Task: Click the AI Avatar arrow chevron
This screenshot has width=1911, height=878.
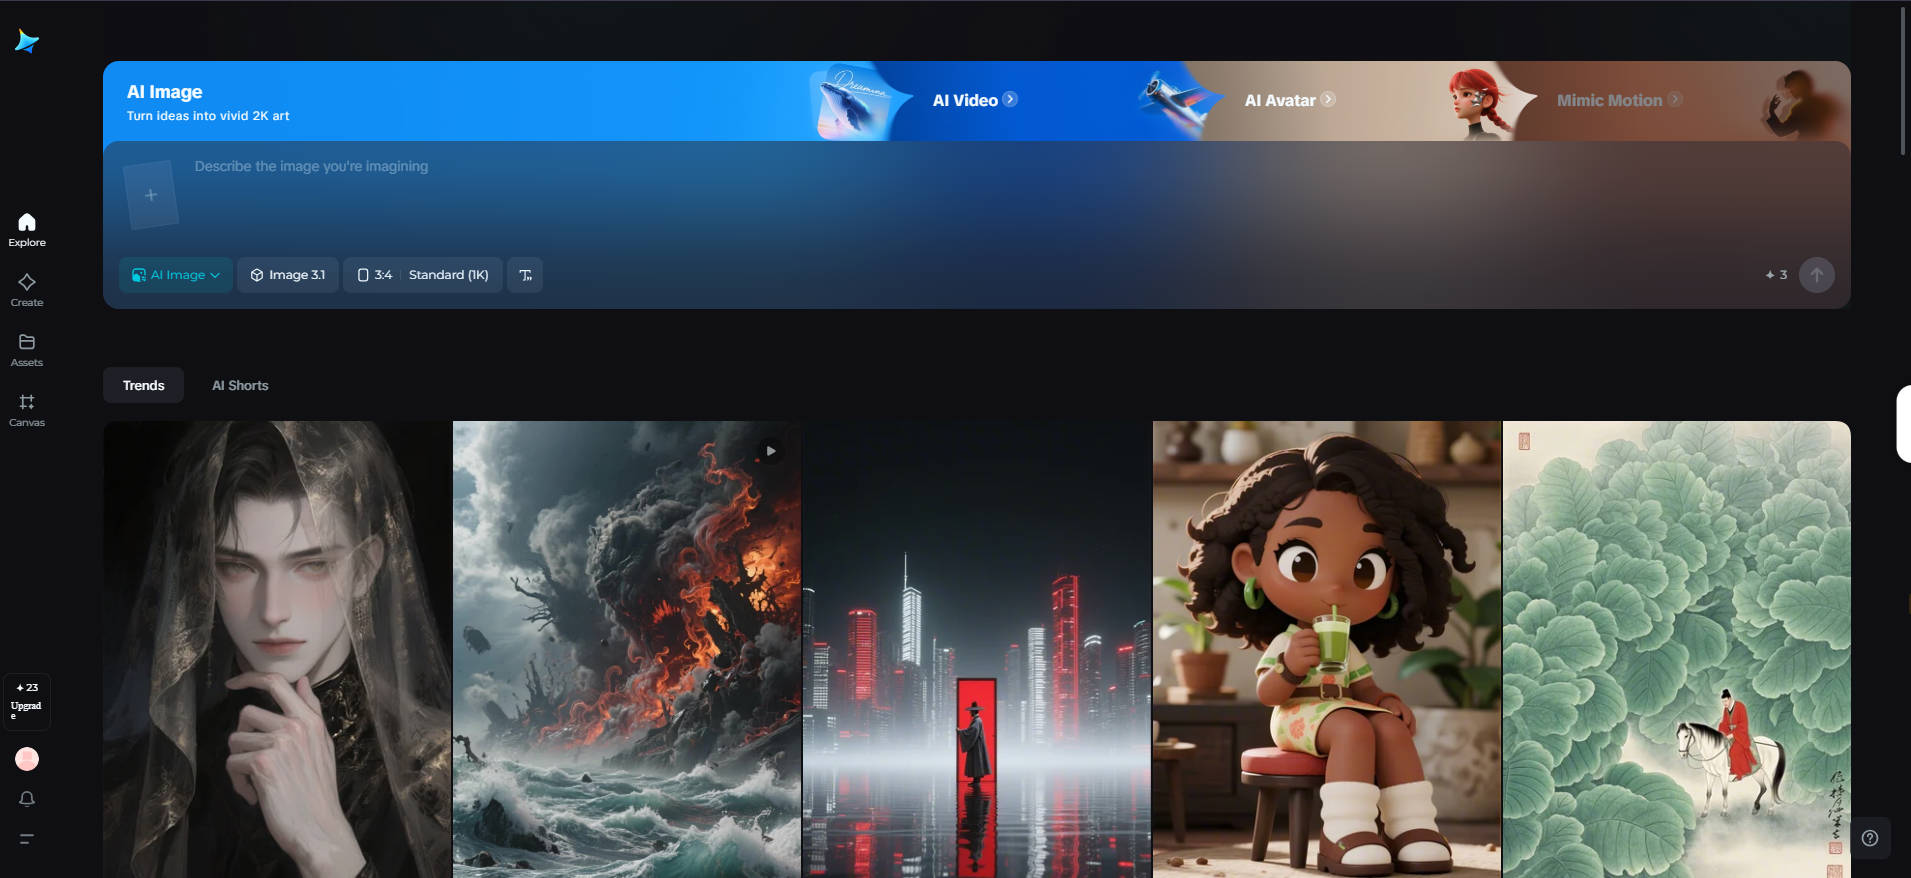Action: pyautogui.click(x=1328, y=99)
